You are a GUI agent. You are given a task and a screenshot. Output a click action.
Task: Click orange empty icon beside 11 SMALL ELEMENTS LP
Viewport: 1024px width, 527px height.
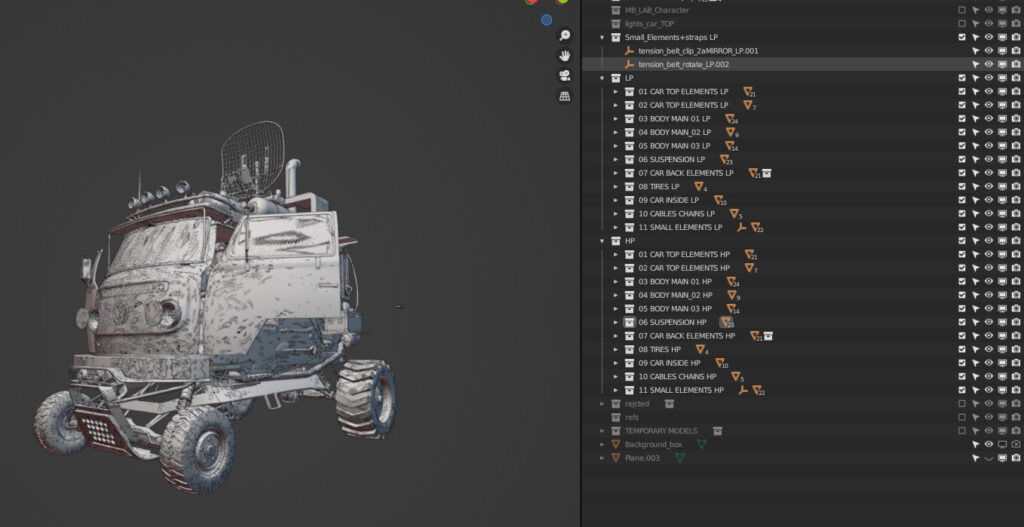pos(741,227)
